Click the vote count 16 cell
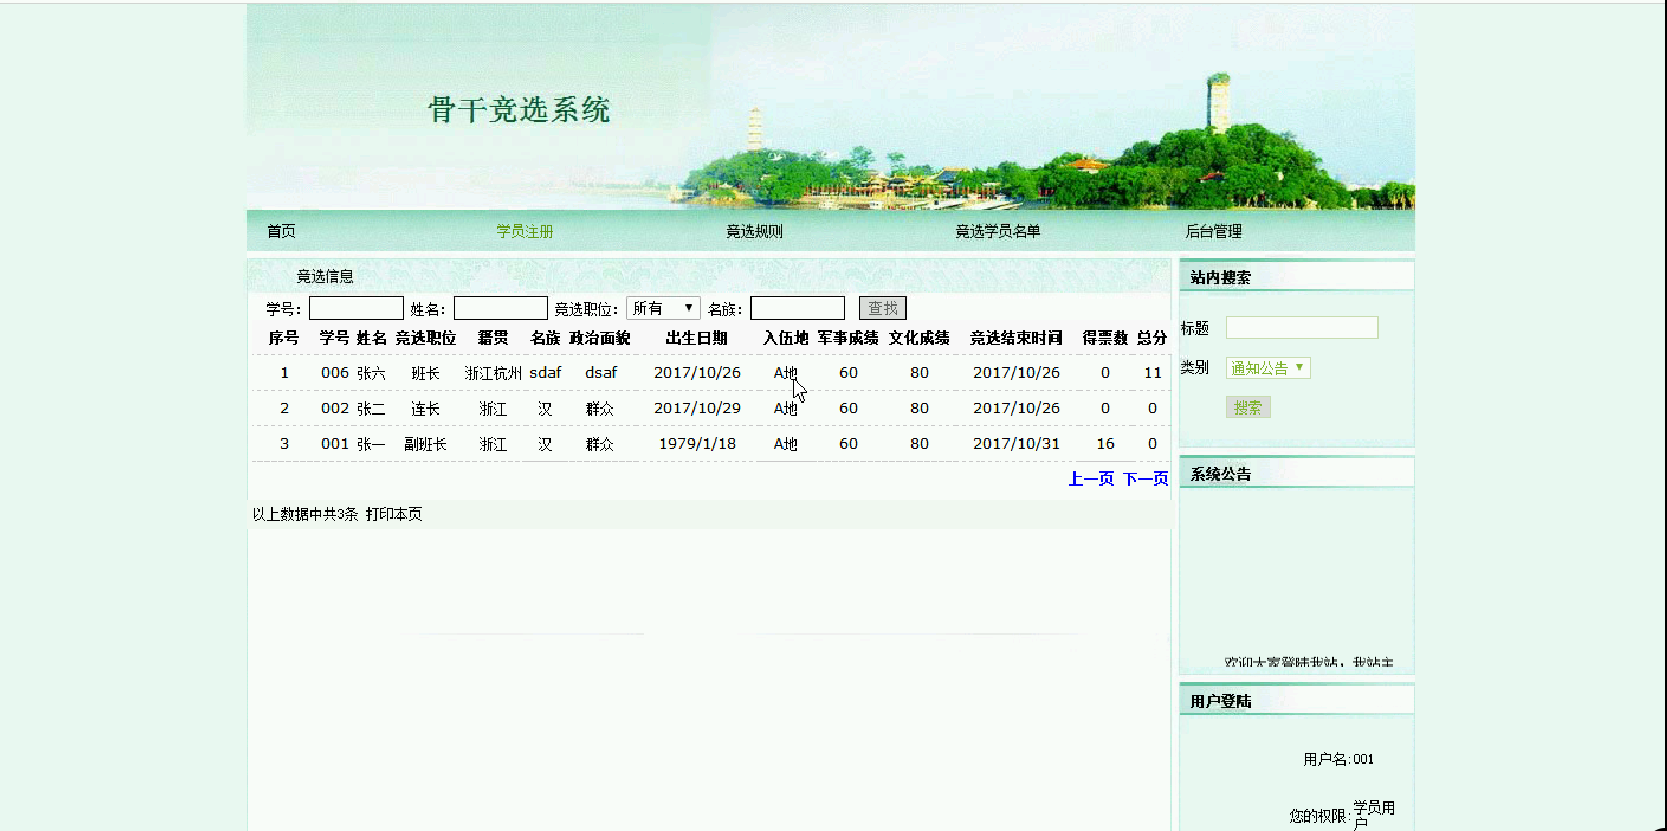1667x831 pixels. tap(1105, 444)
